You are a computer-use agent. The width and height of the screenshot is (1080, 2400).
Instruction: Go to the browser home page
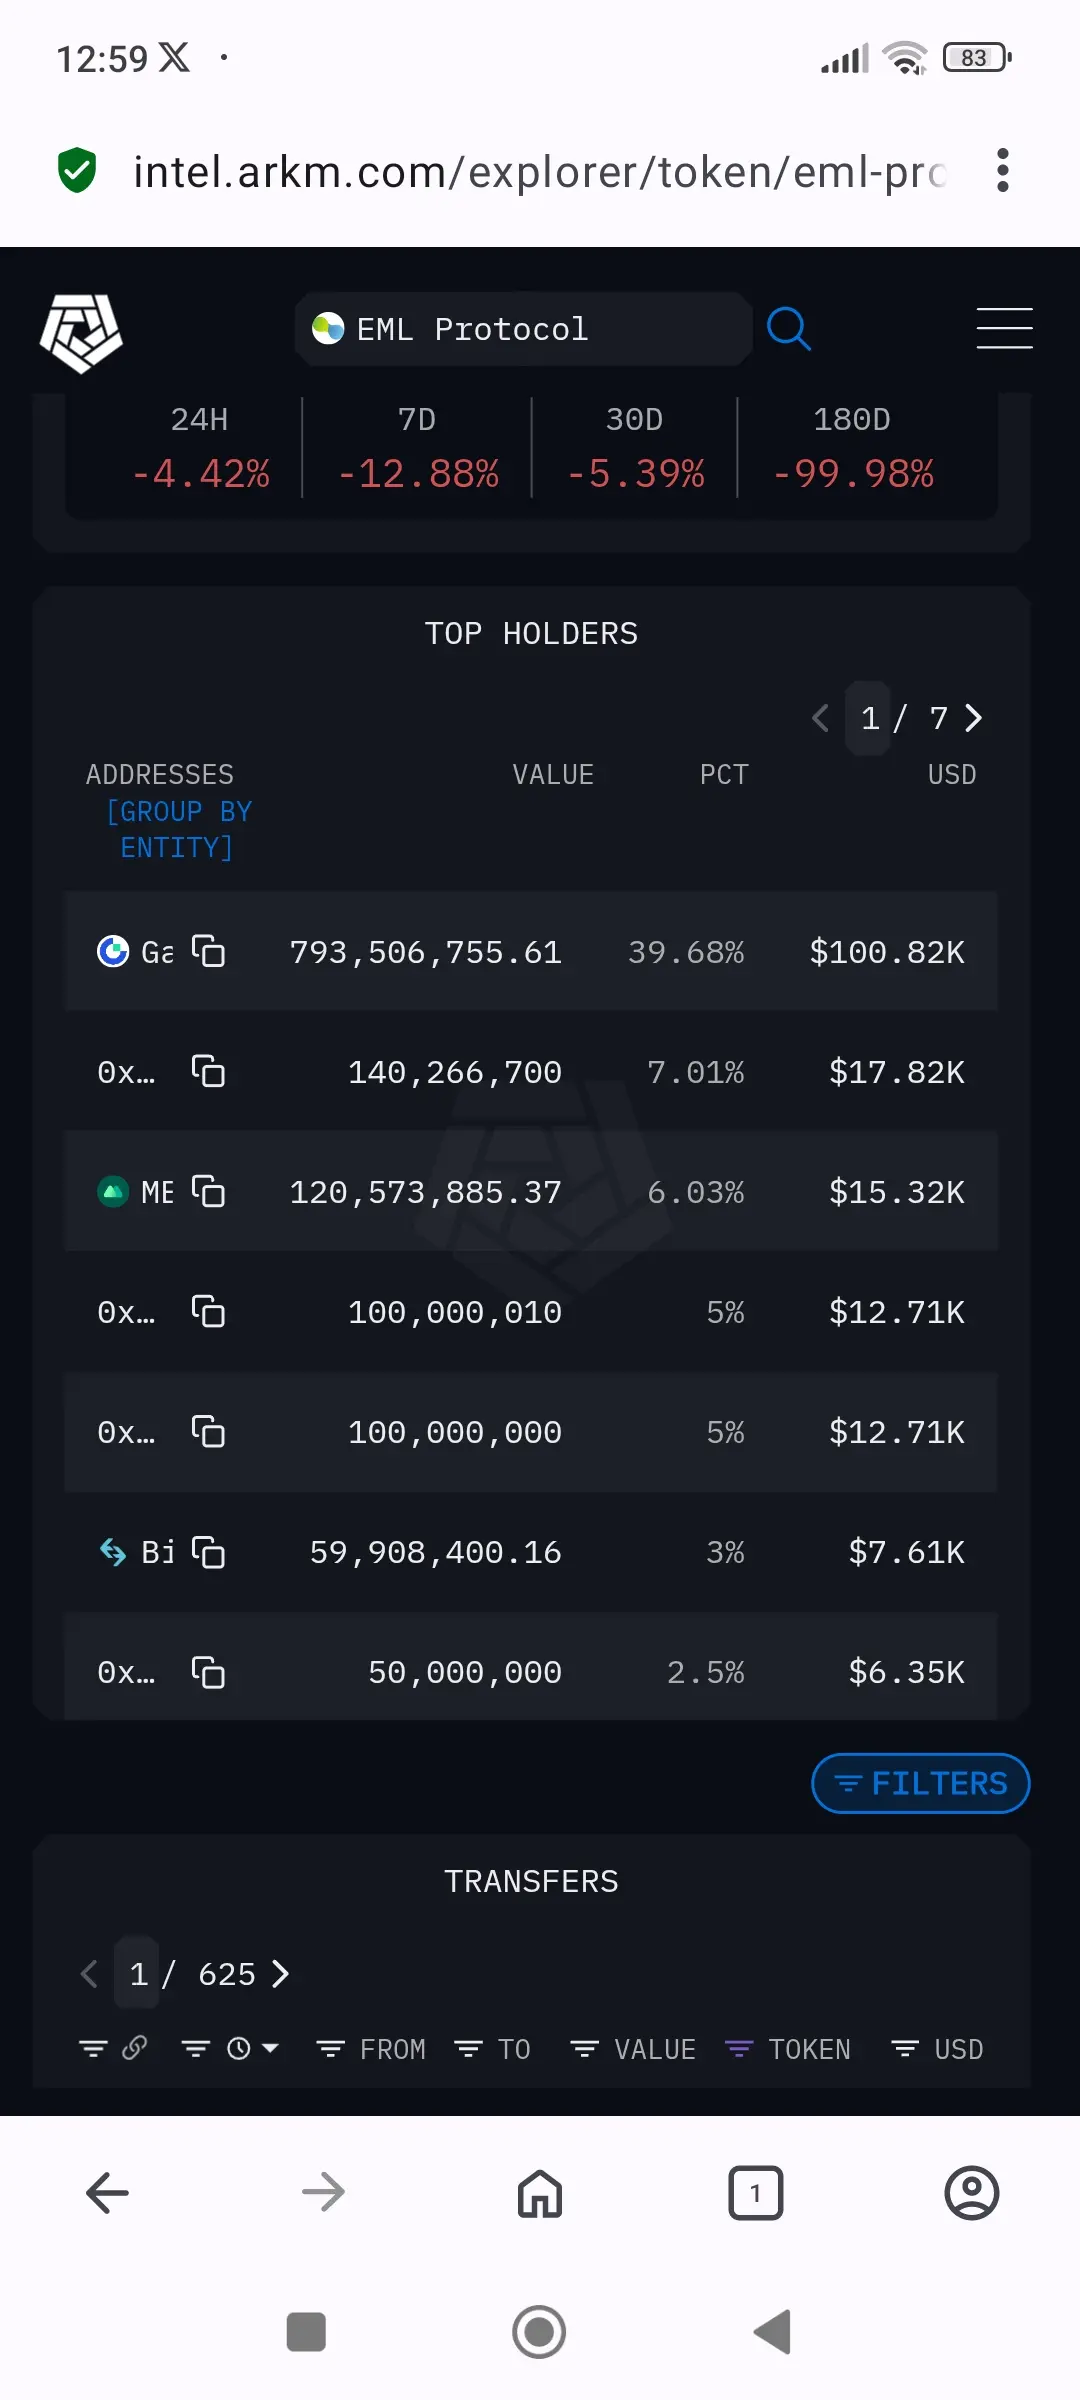[x=539, y=2193]
